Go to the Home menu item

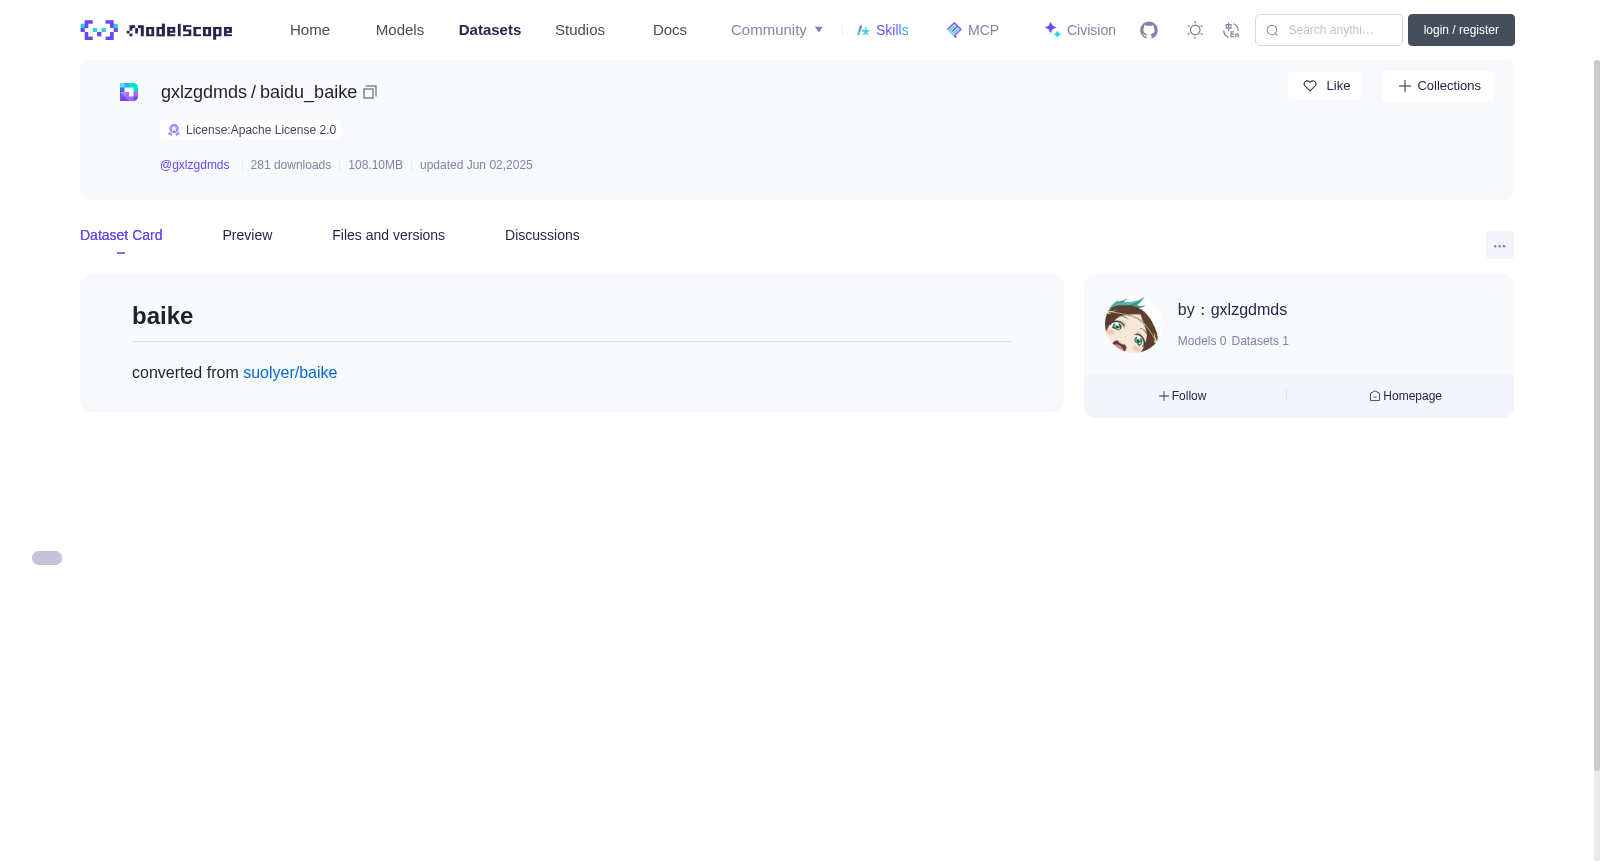pos(310,30)
